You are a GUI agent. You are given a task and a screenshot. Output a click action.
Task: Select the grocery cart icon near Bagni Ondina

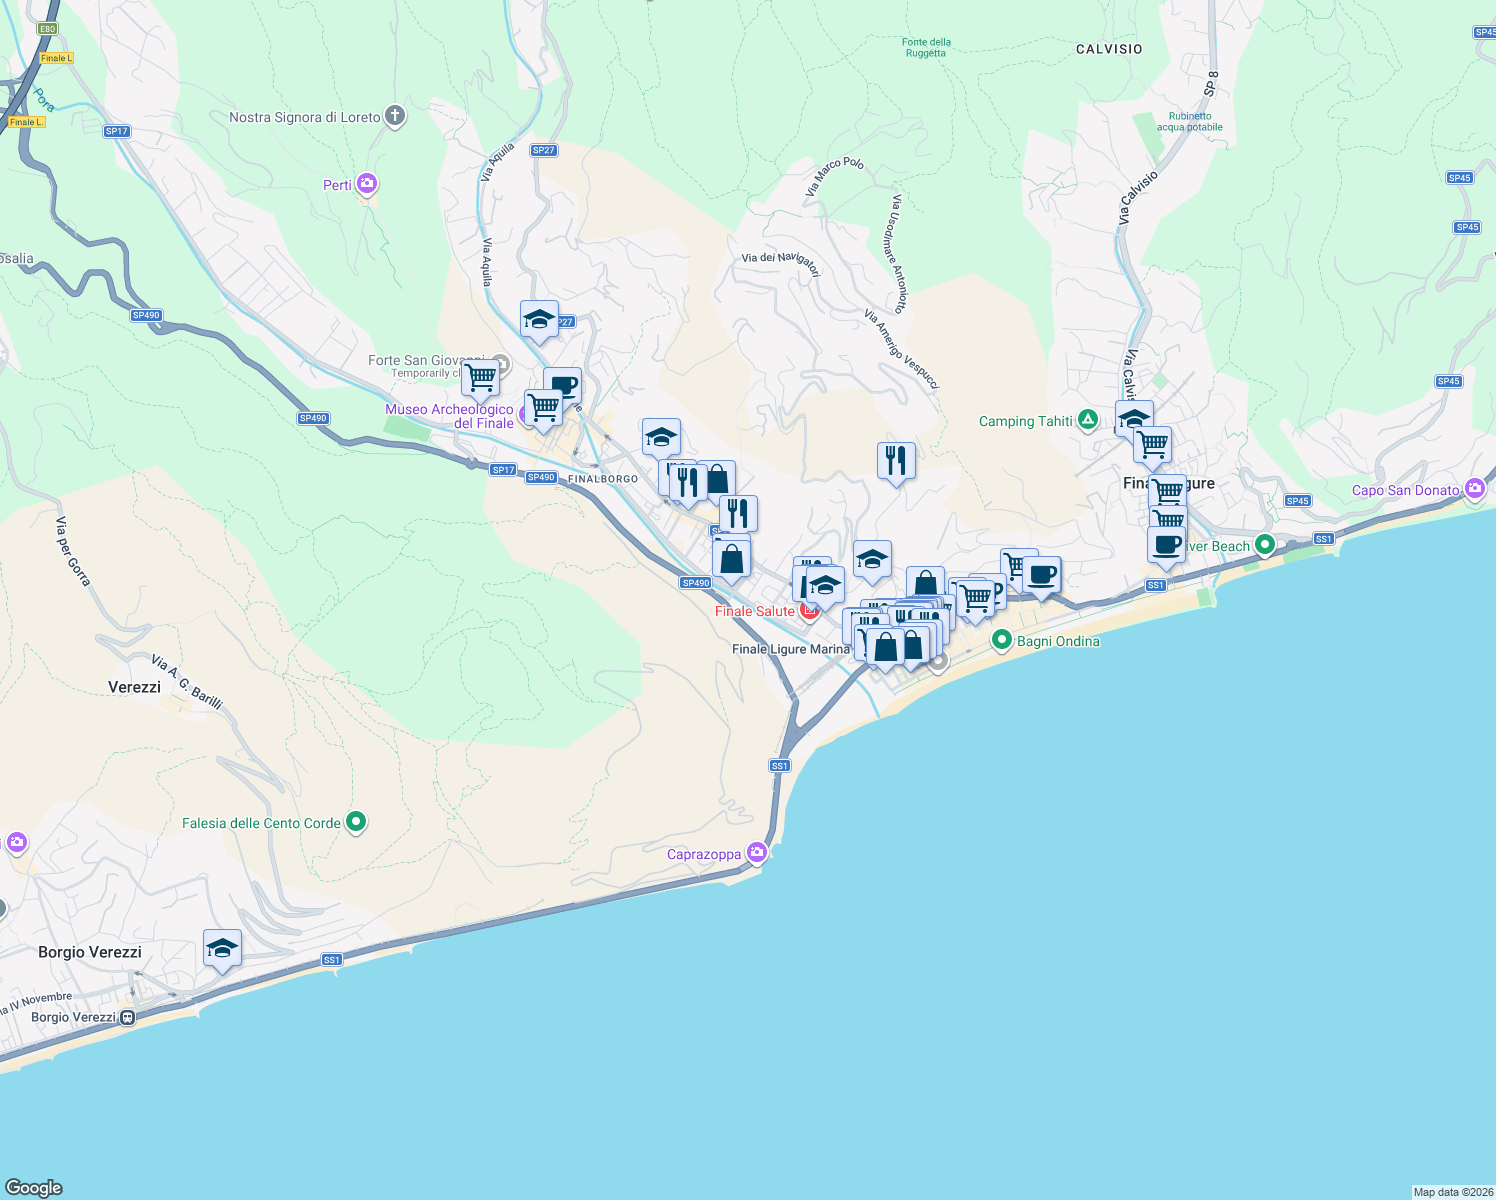(x=975, y=597)
